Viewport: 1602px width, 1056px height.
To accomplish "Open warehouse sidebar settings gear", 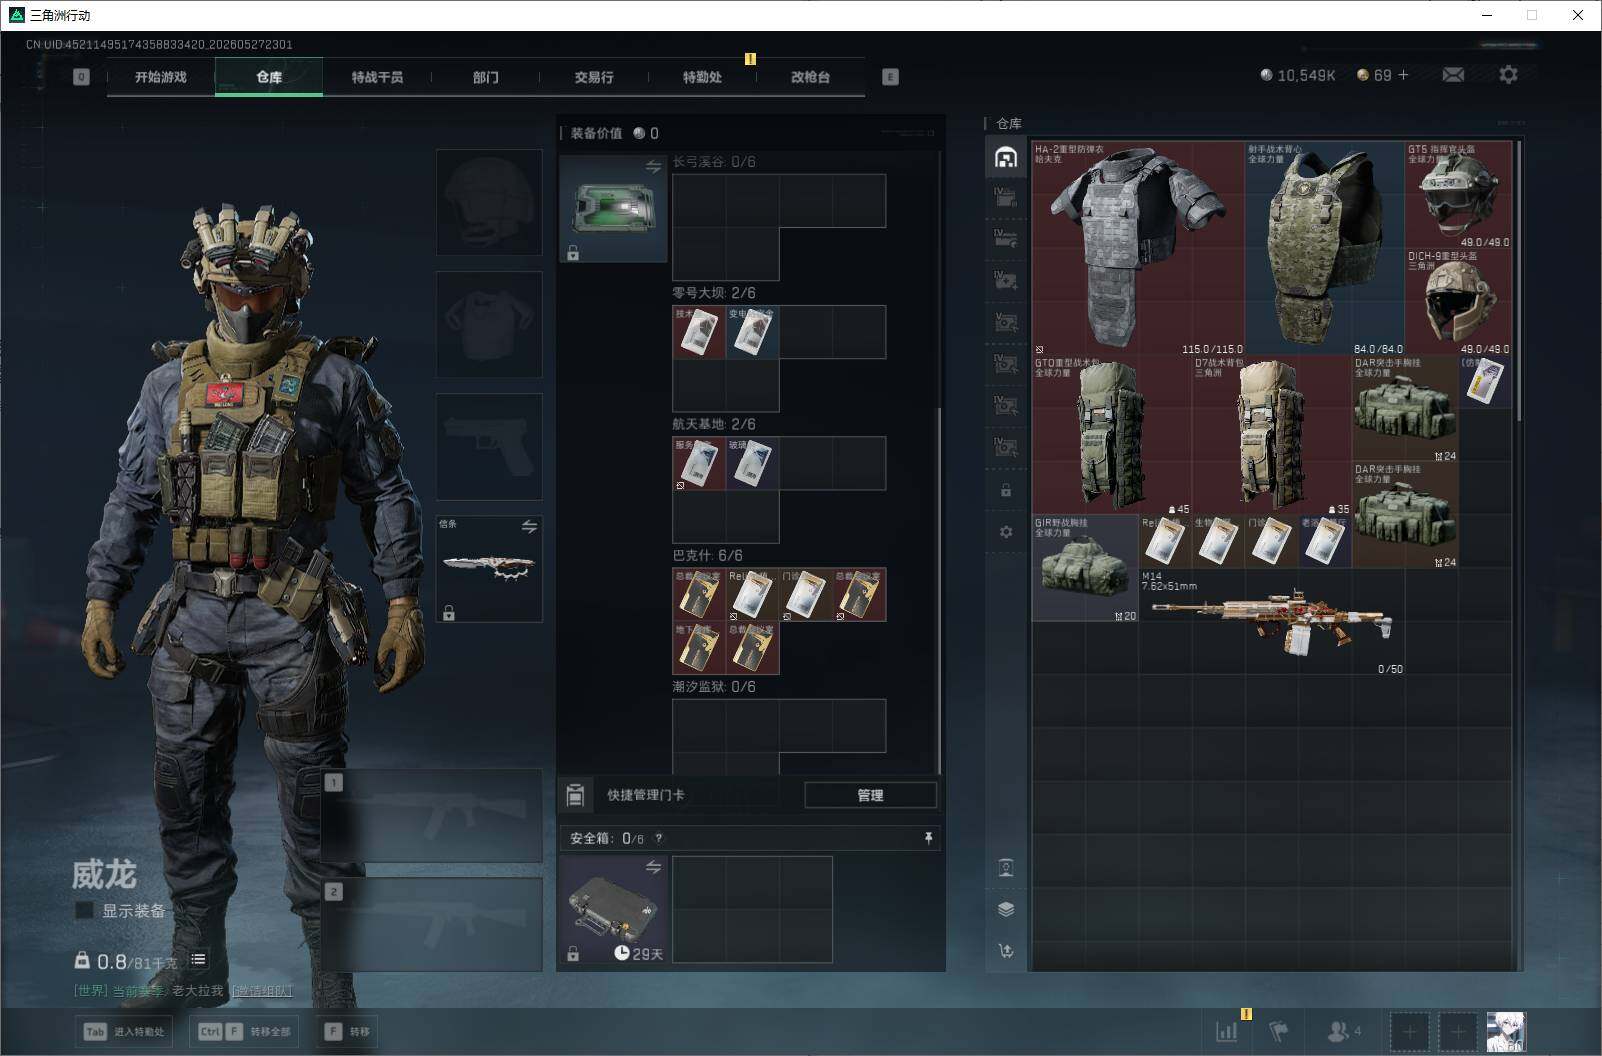I will (1006, 532).
